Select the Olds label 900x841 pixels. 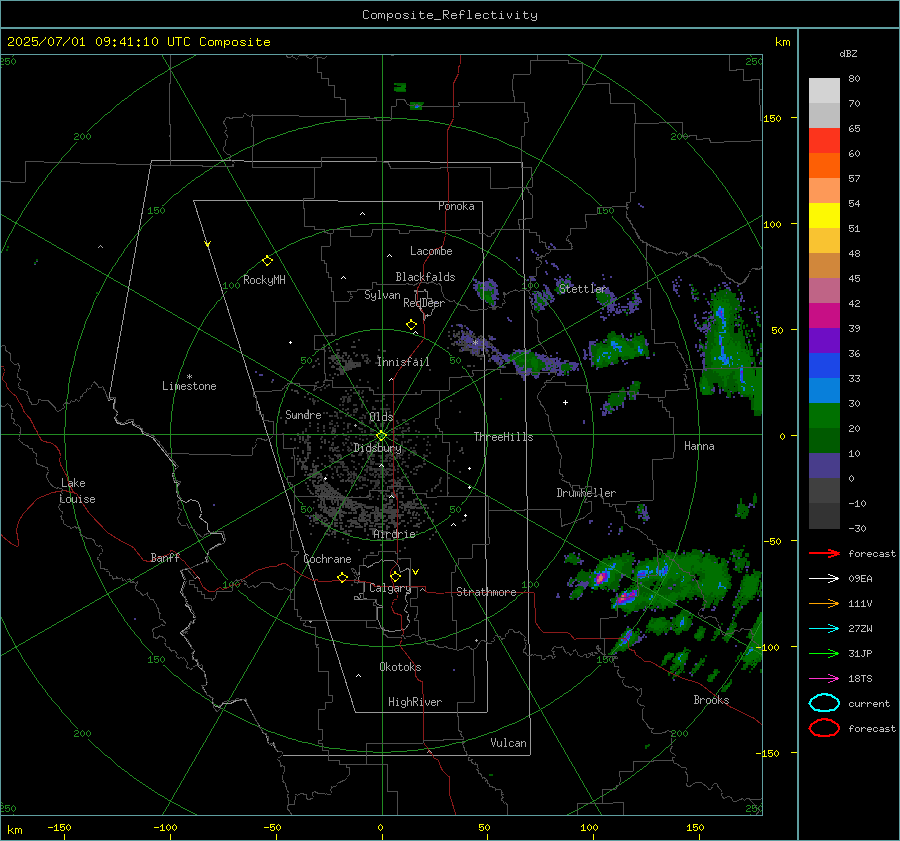tap(381, 417)
